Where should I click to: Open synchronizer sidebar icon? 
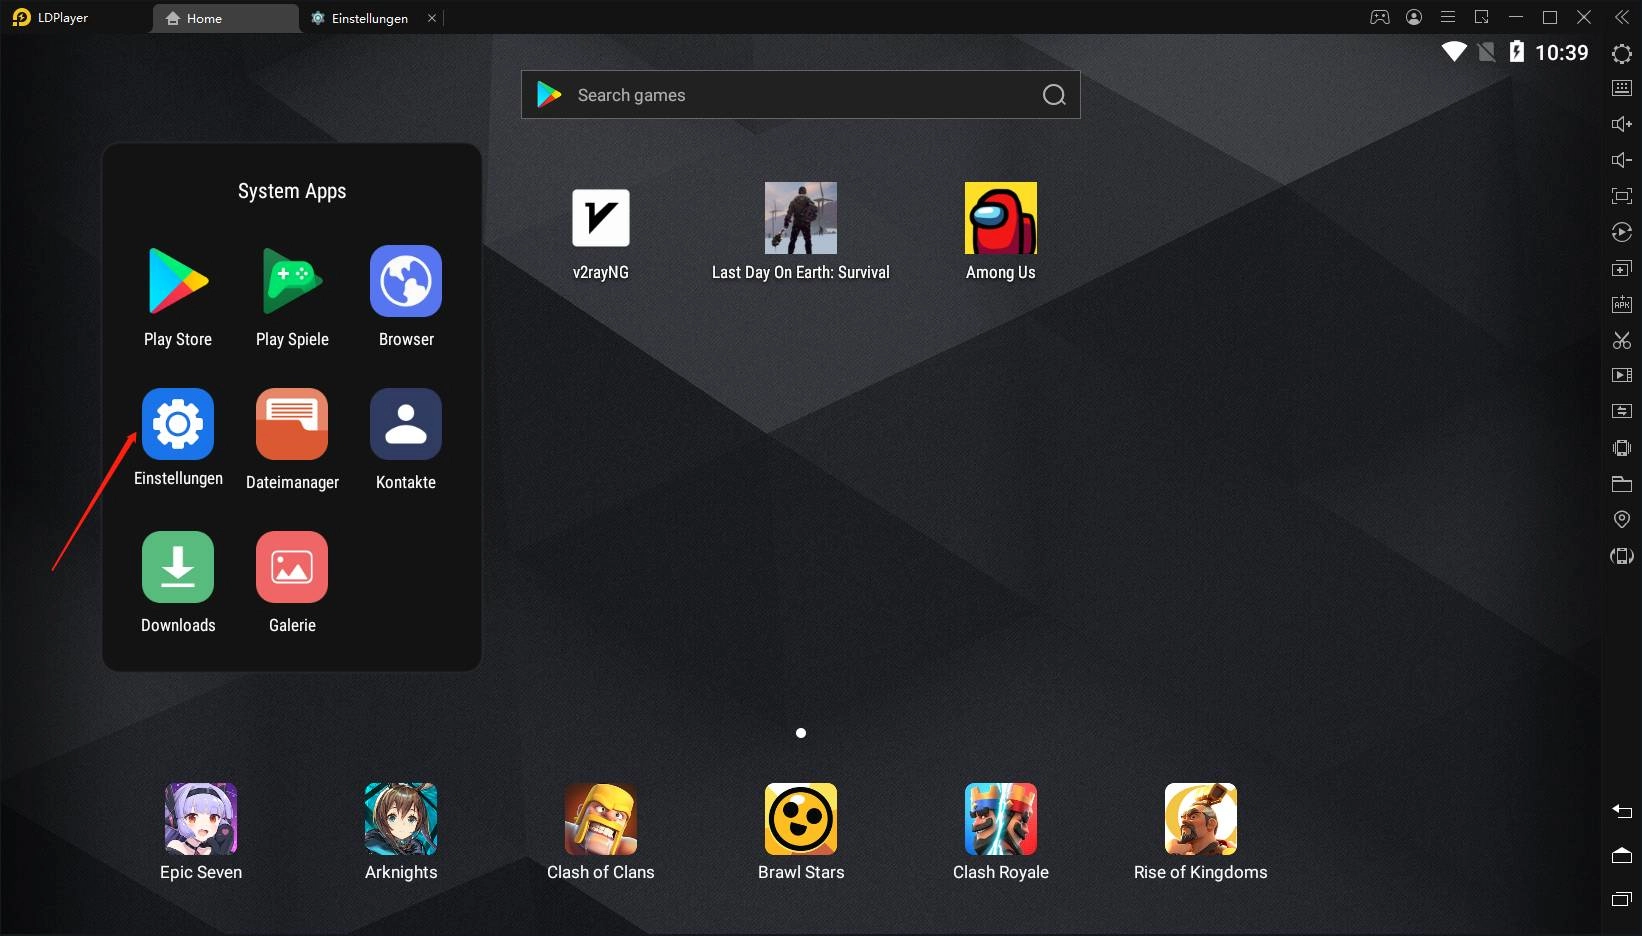point(1622,411)
